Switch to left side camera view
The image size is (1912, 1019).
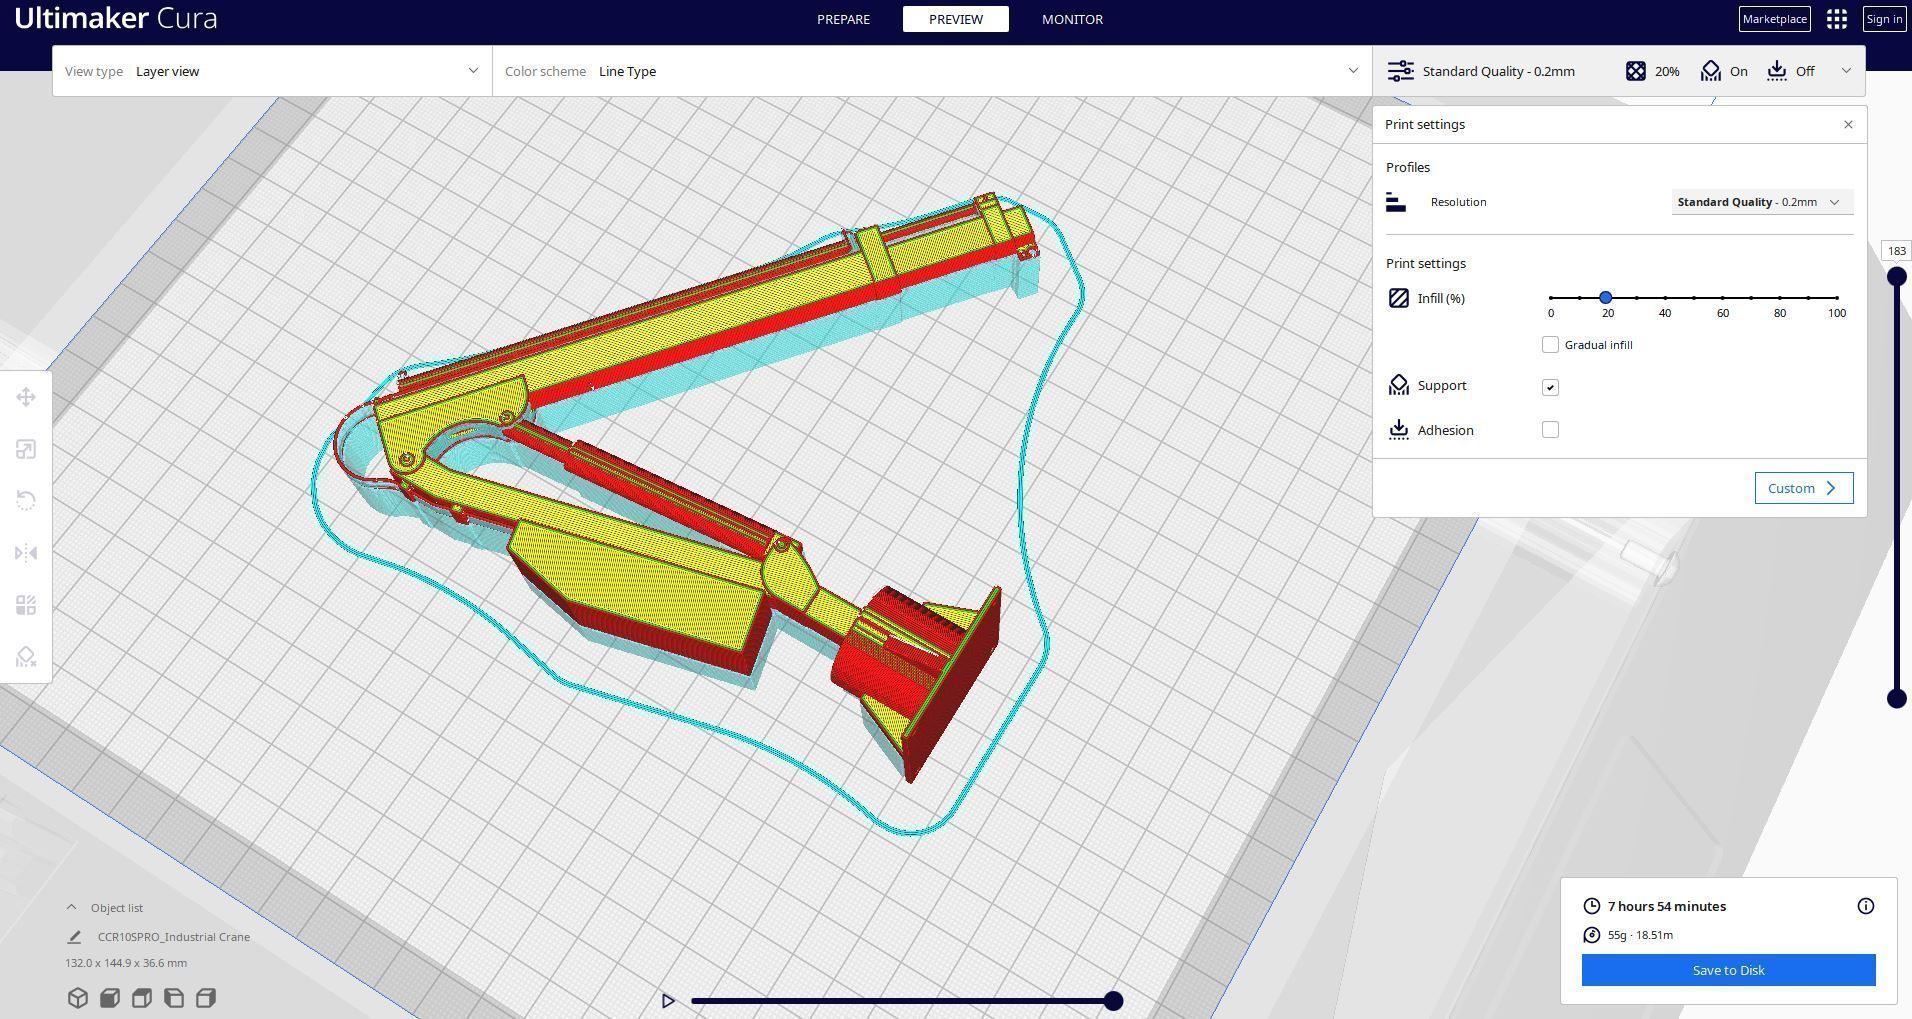[174, 998]
